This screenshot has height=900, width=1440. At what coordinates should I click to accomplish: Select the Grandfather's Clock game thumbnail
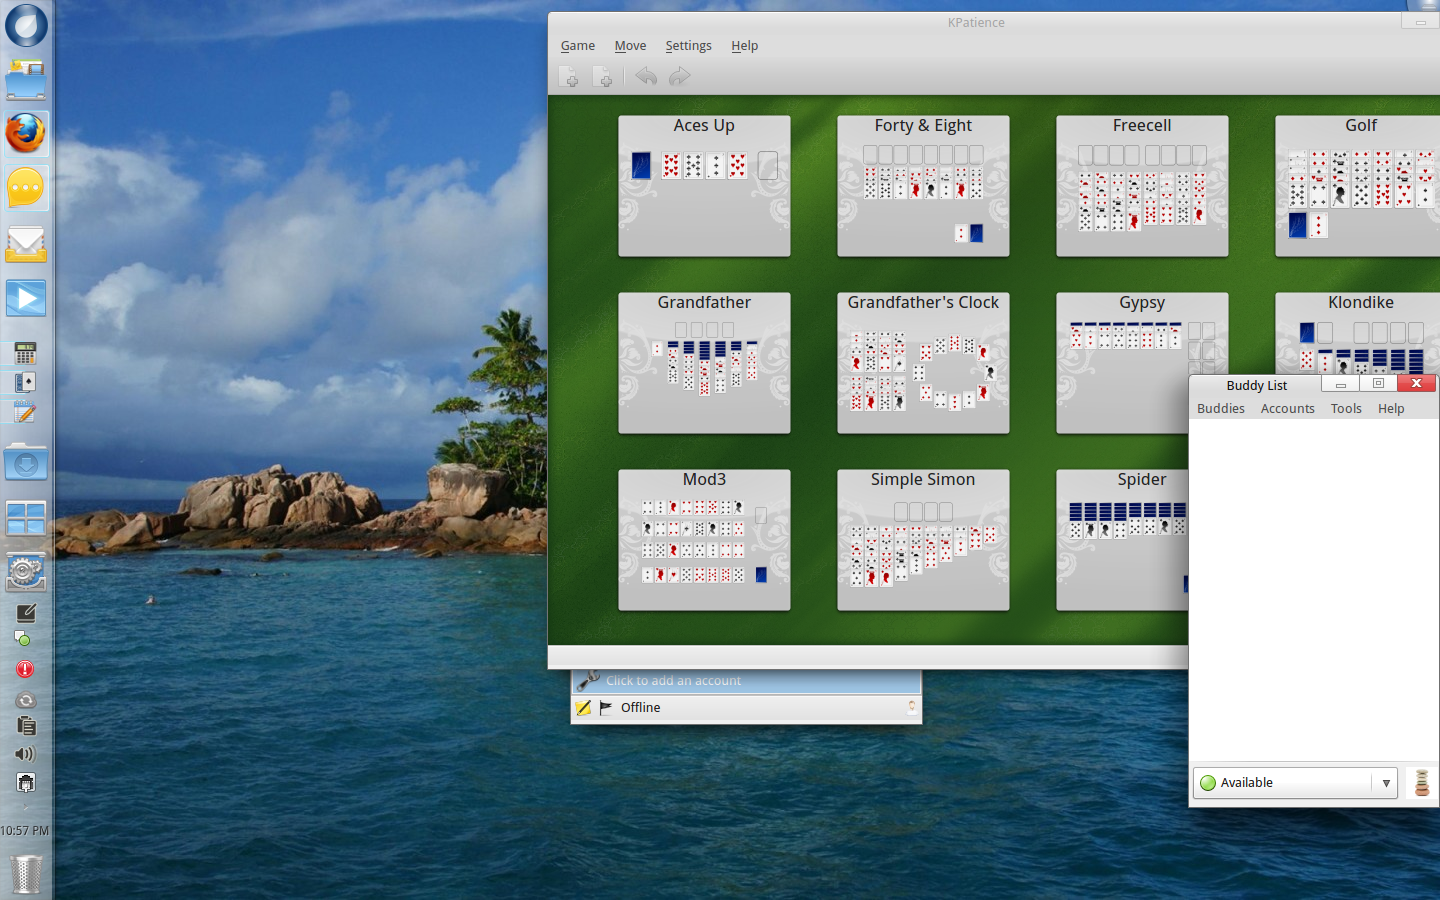click(923, 363)
